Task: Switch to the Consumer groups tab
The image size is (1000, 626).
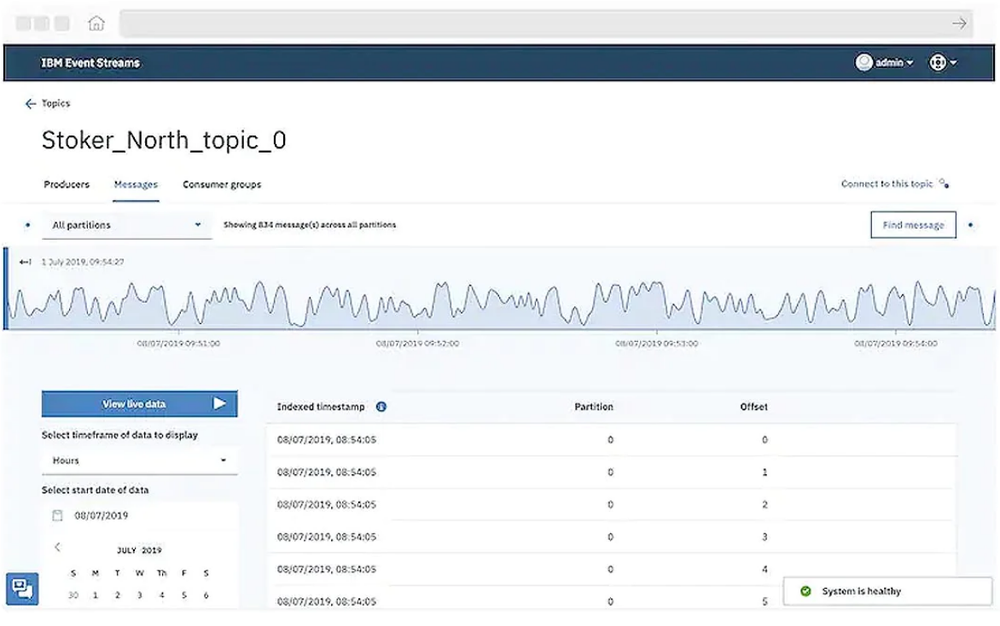Action: 222,184
